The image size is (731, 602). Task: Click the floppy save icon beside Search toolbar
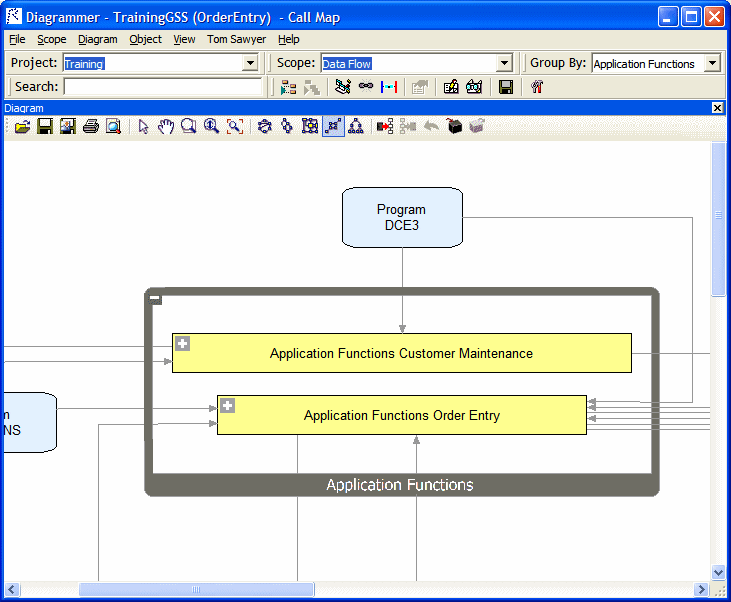[506, 87]
